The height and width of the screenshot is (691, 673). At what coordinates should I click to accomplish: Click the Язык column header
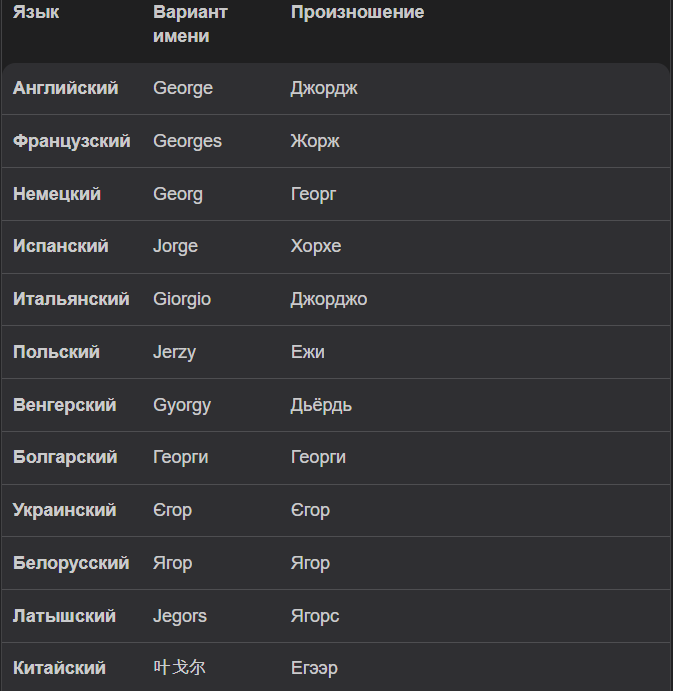[36, 12]
